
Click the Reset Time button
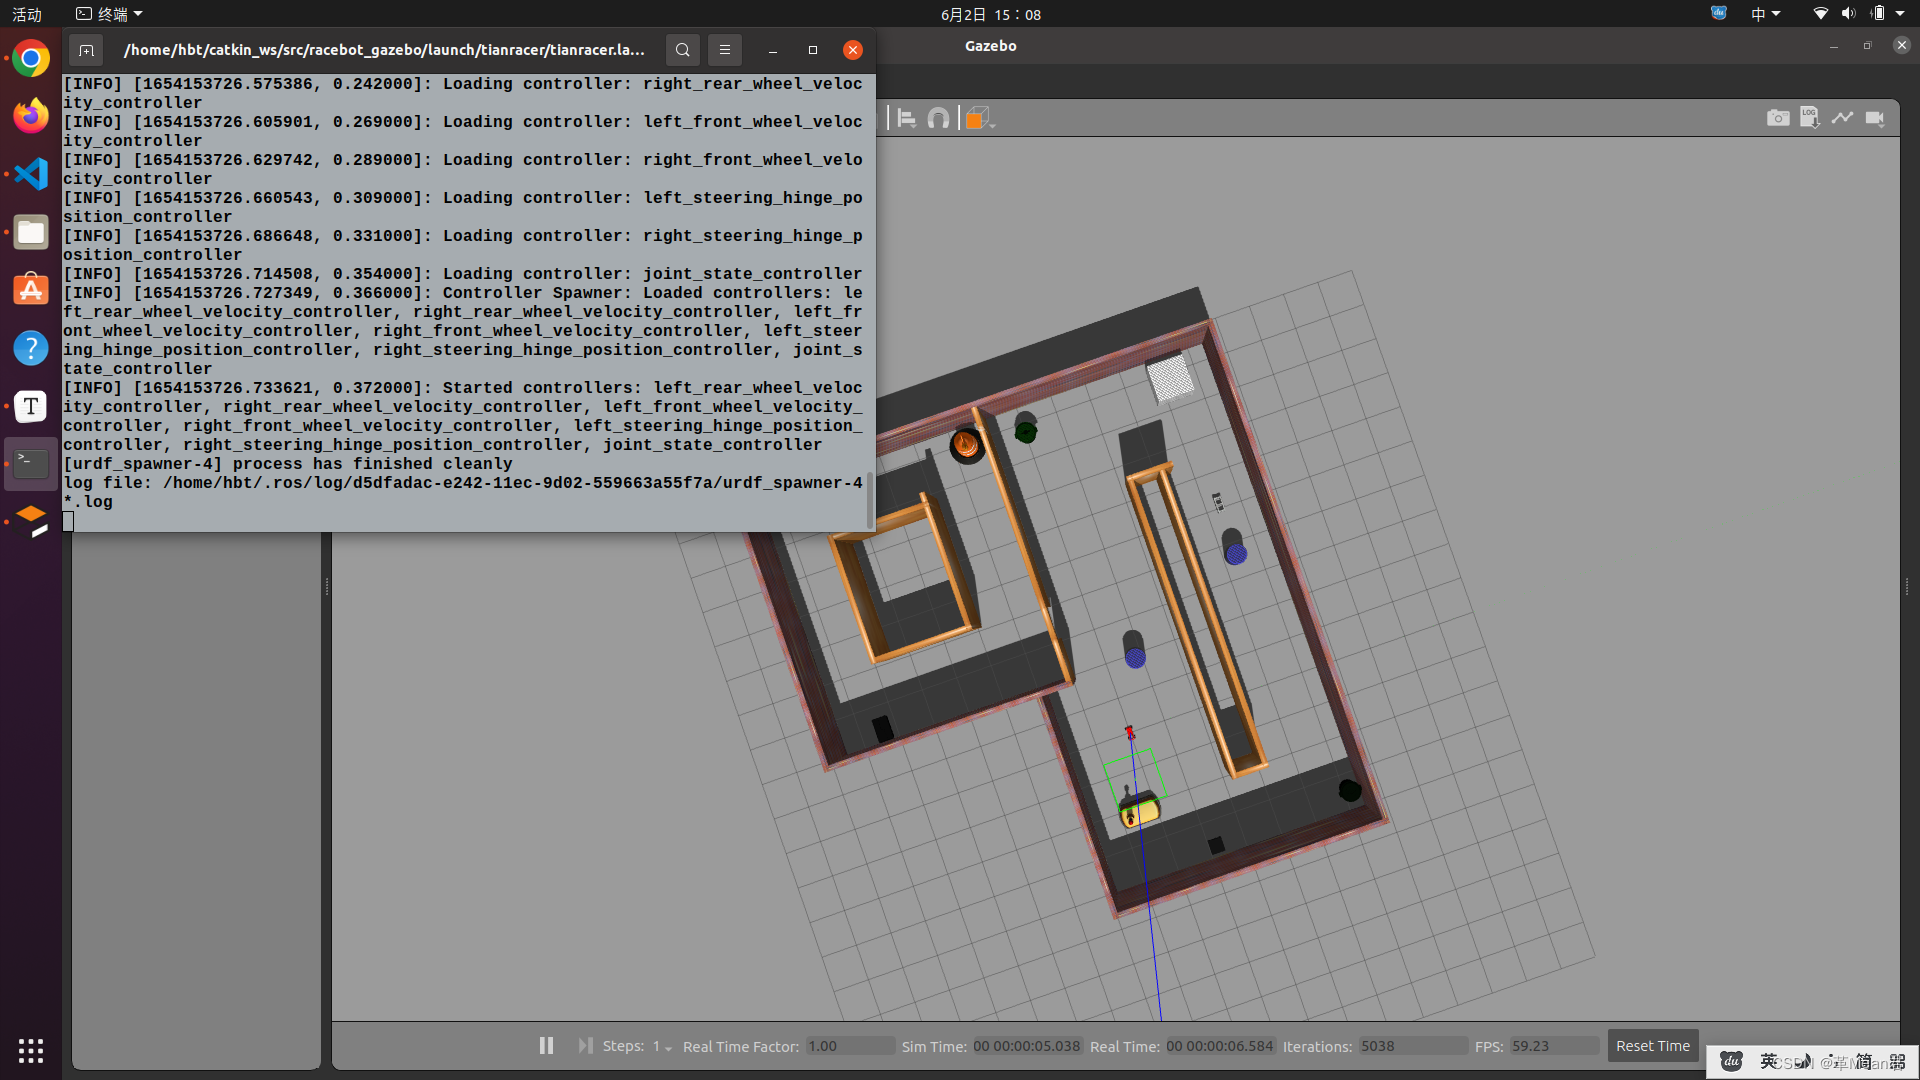[1652, 1046]
